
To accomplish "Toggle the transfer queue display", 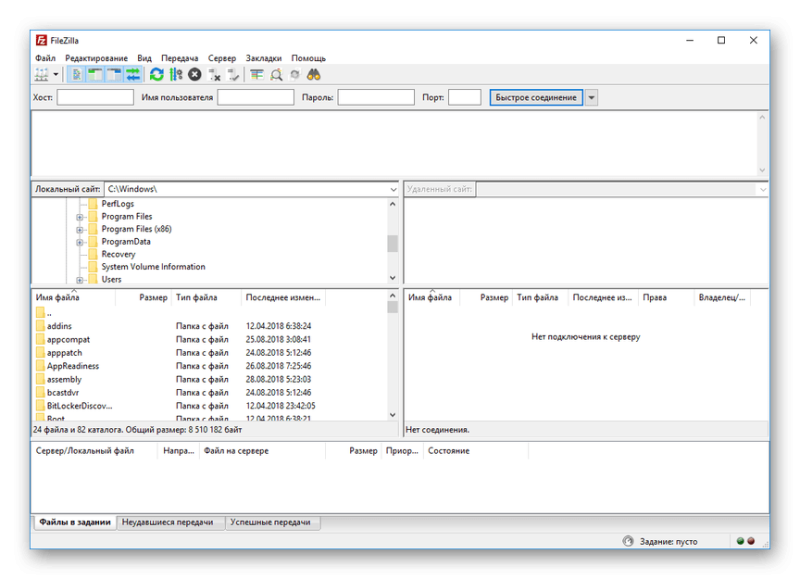I will (133, 75).
